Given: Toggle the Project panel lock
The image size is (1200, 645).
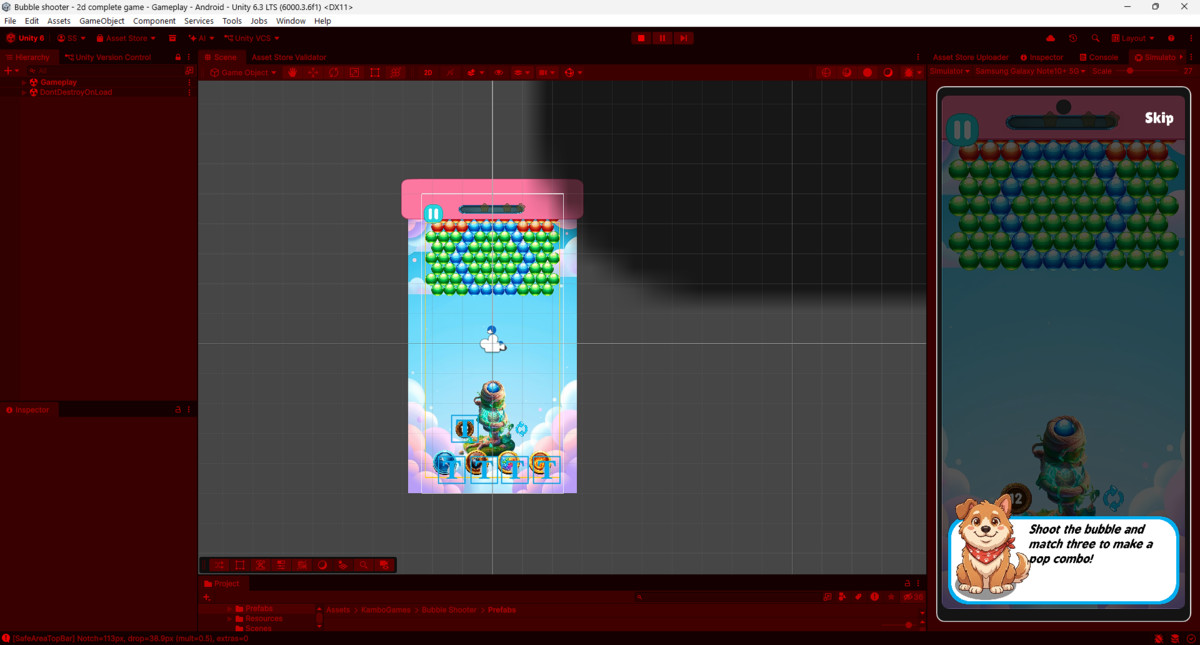Looking at the screenshot, I should (x=908, y=583).
